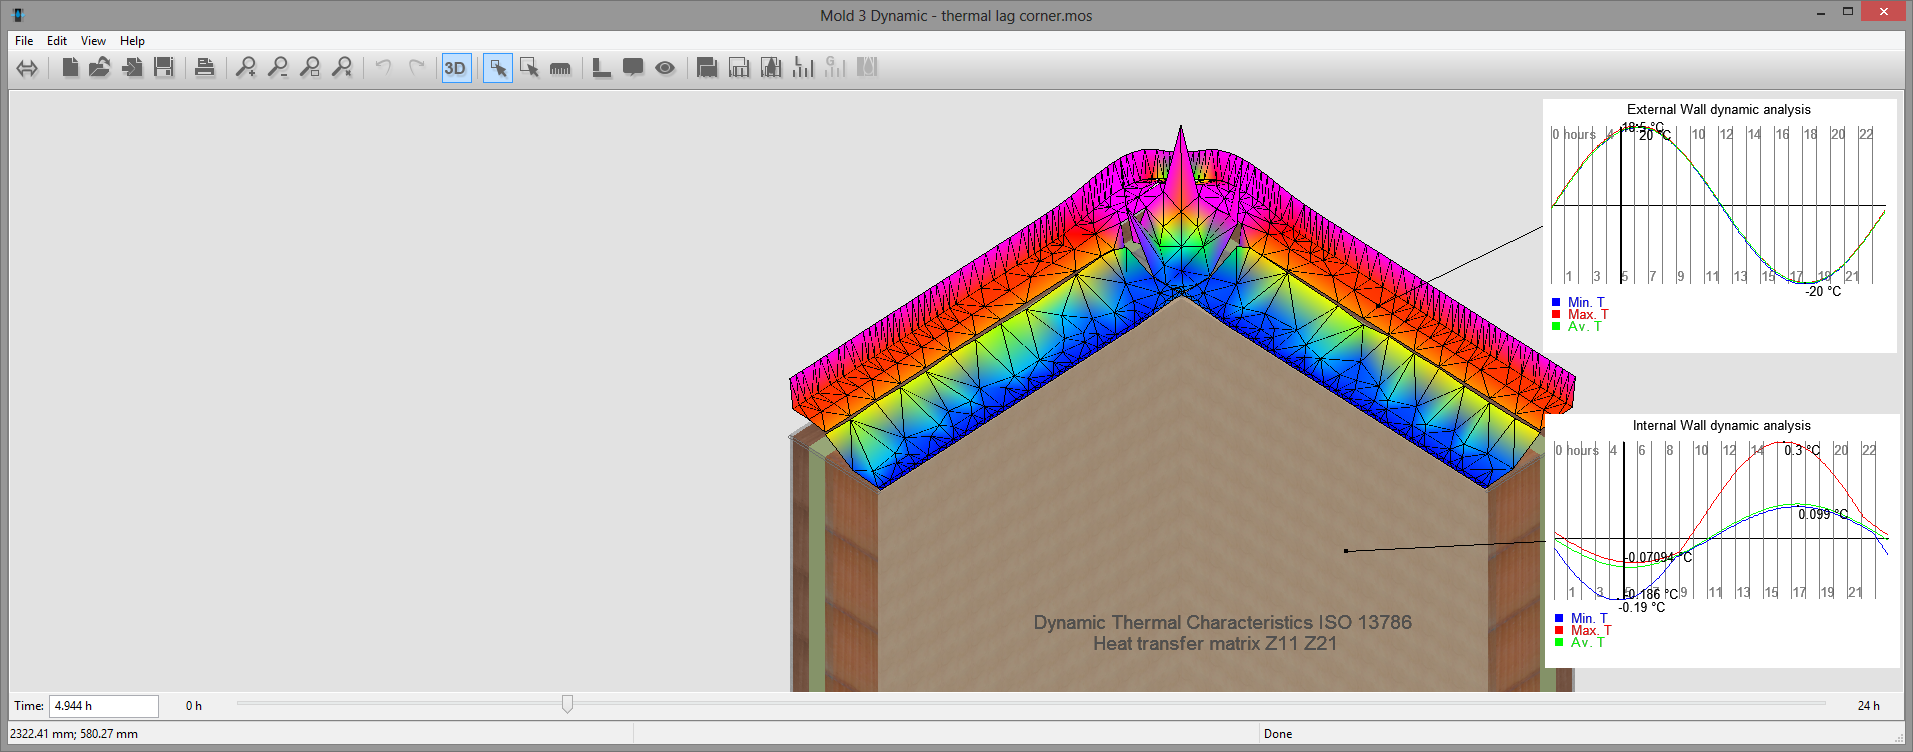The height and width of the screenshot is (752, 1913).
Task: Select the ruler measure tool
Action: point(560,68)
